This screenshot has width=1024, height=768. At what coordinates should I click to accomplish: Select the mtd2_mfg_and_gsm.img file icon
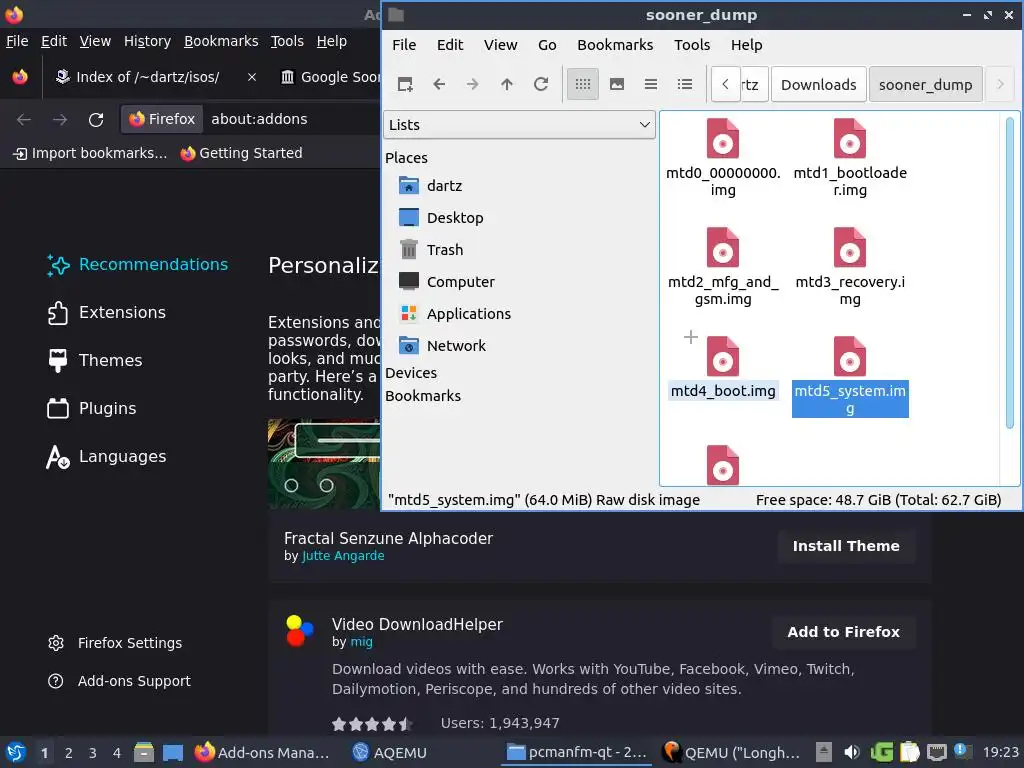click(722, 248)
